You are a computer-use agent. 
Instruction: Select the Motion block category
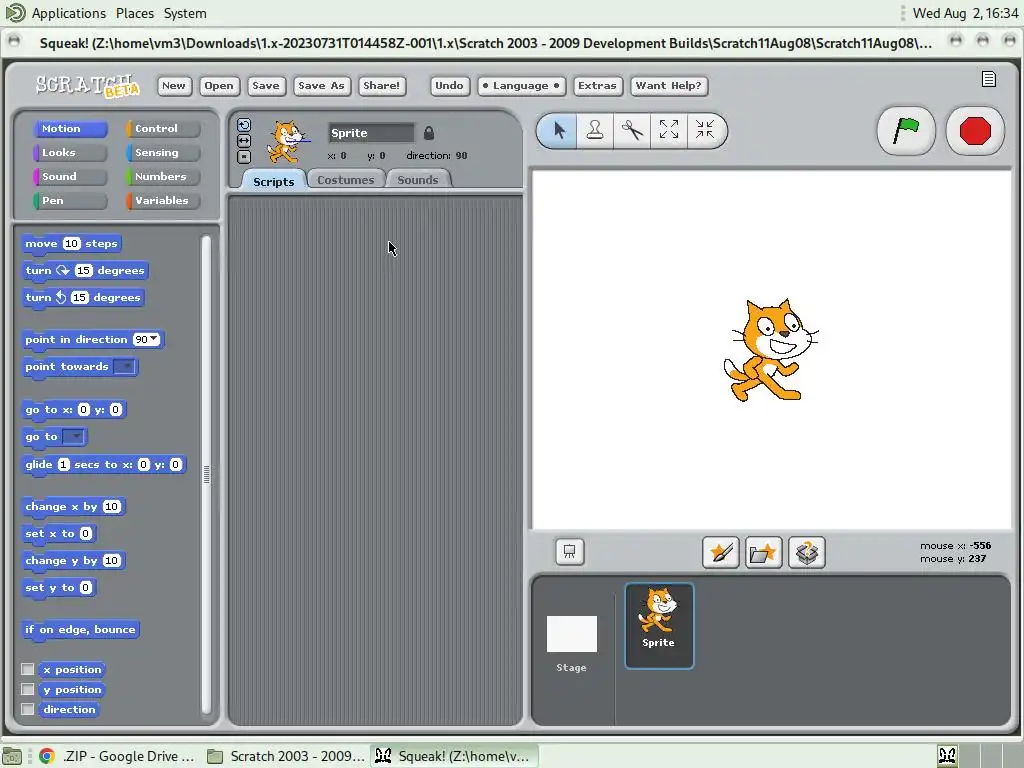70,129
